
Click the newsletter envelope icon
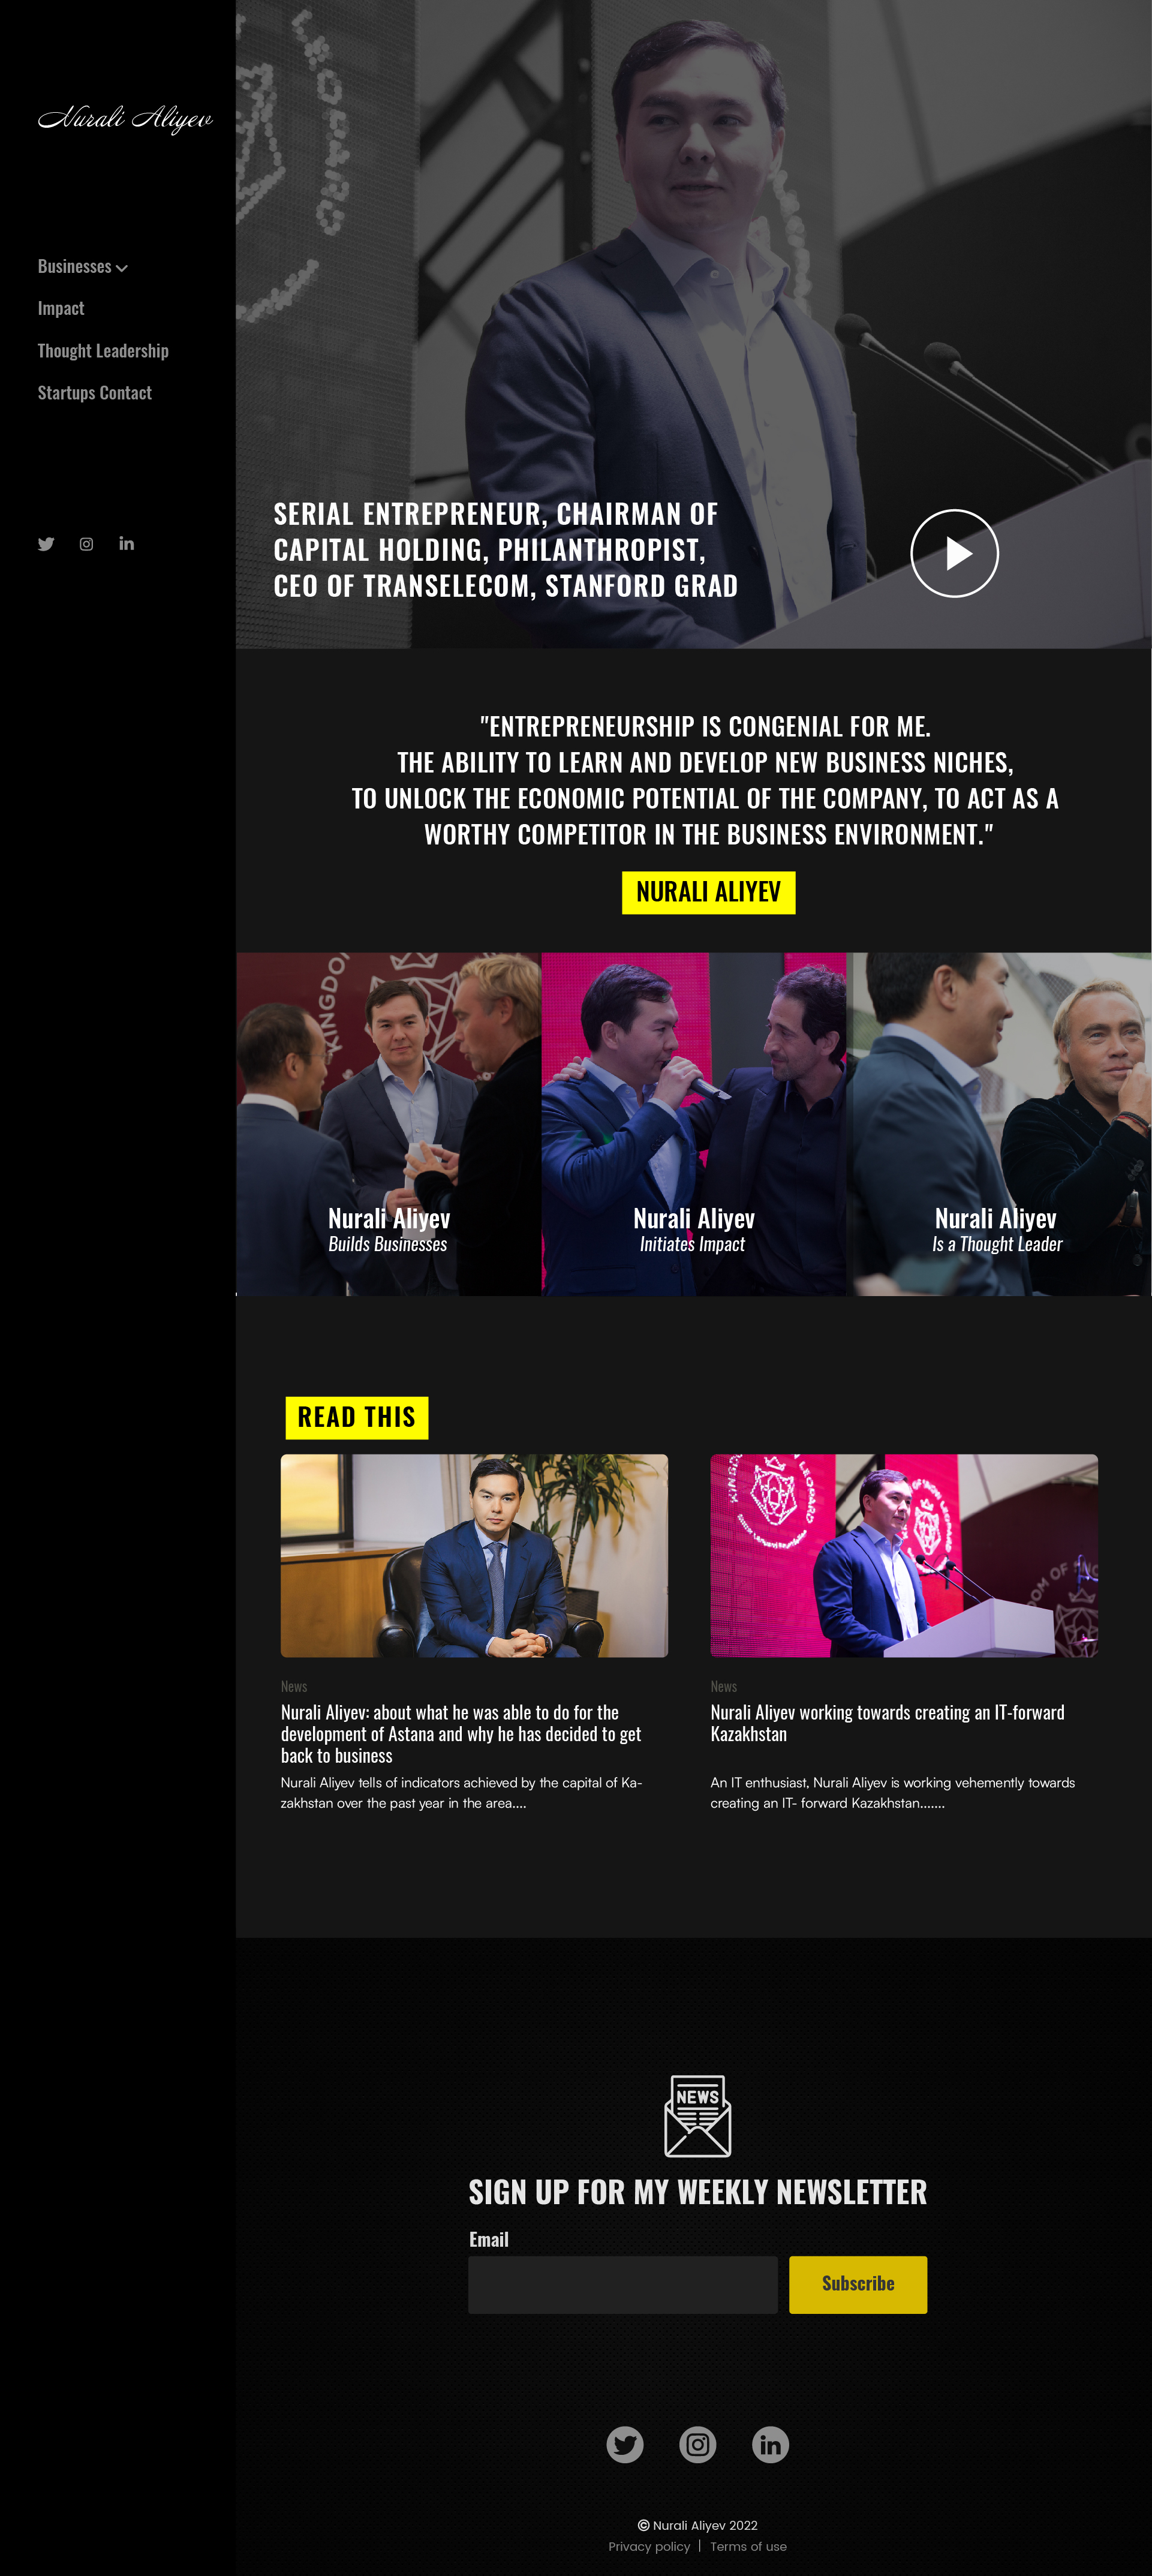(x=698, y=2116)
